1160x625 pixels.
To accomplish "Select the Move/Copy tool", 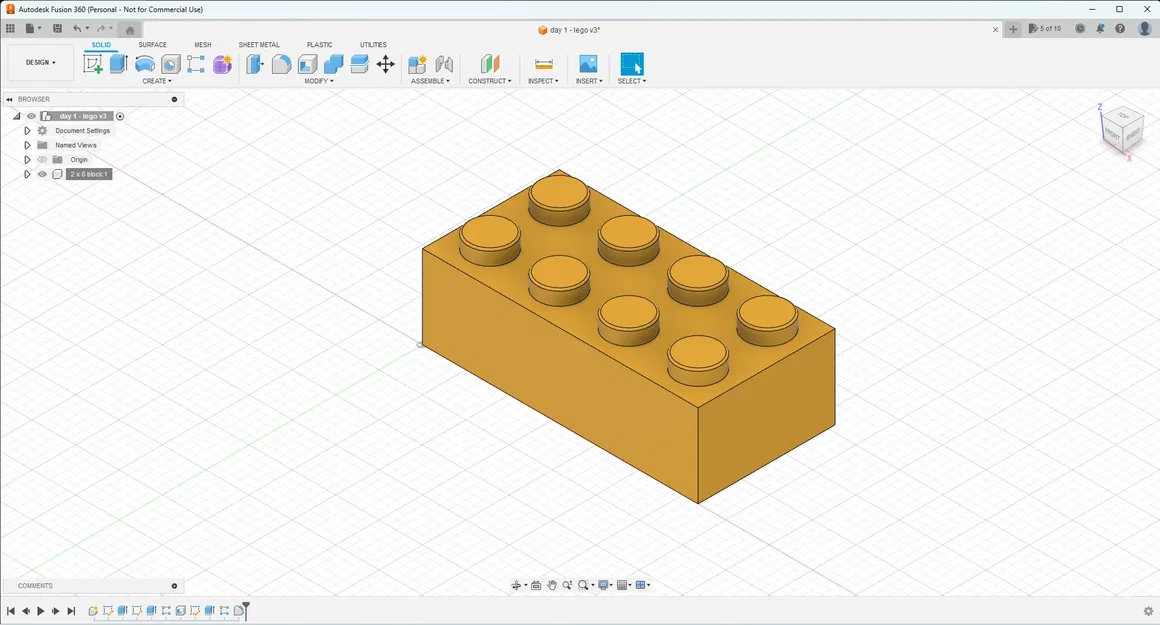I will (385, 64).
